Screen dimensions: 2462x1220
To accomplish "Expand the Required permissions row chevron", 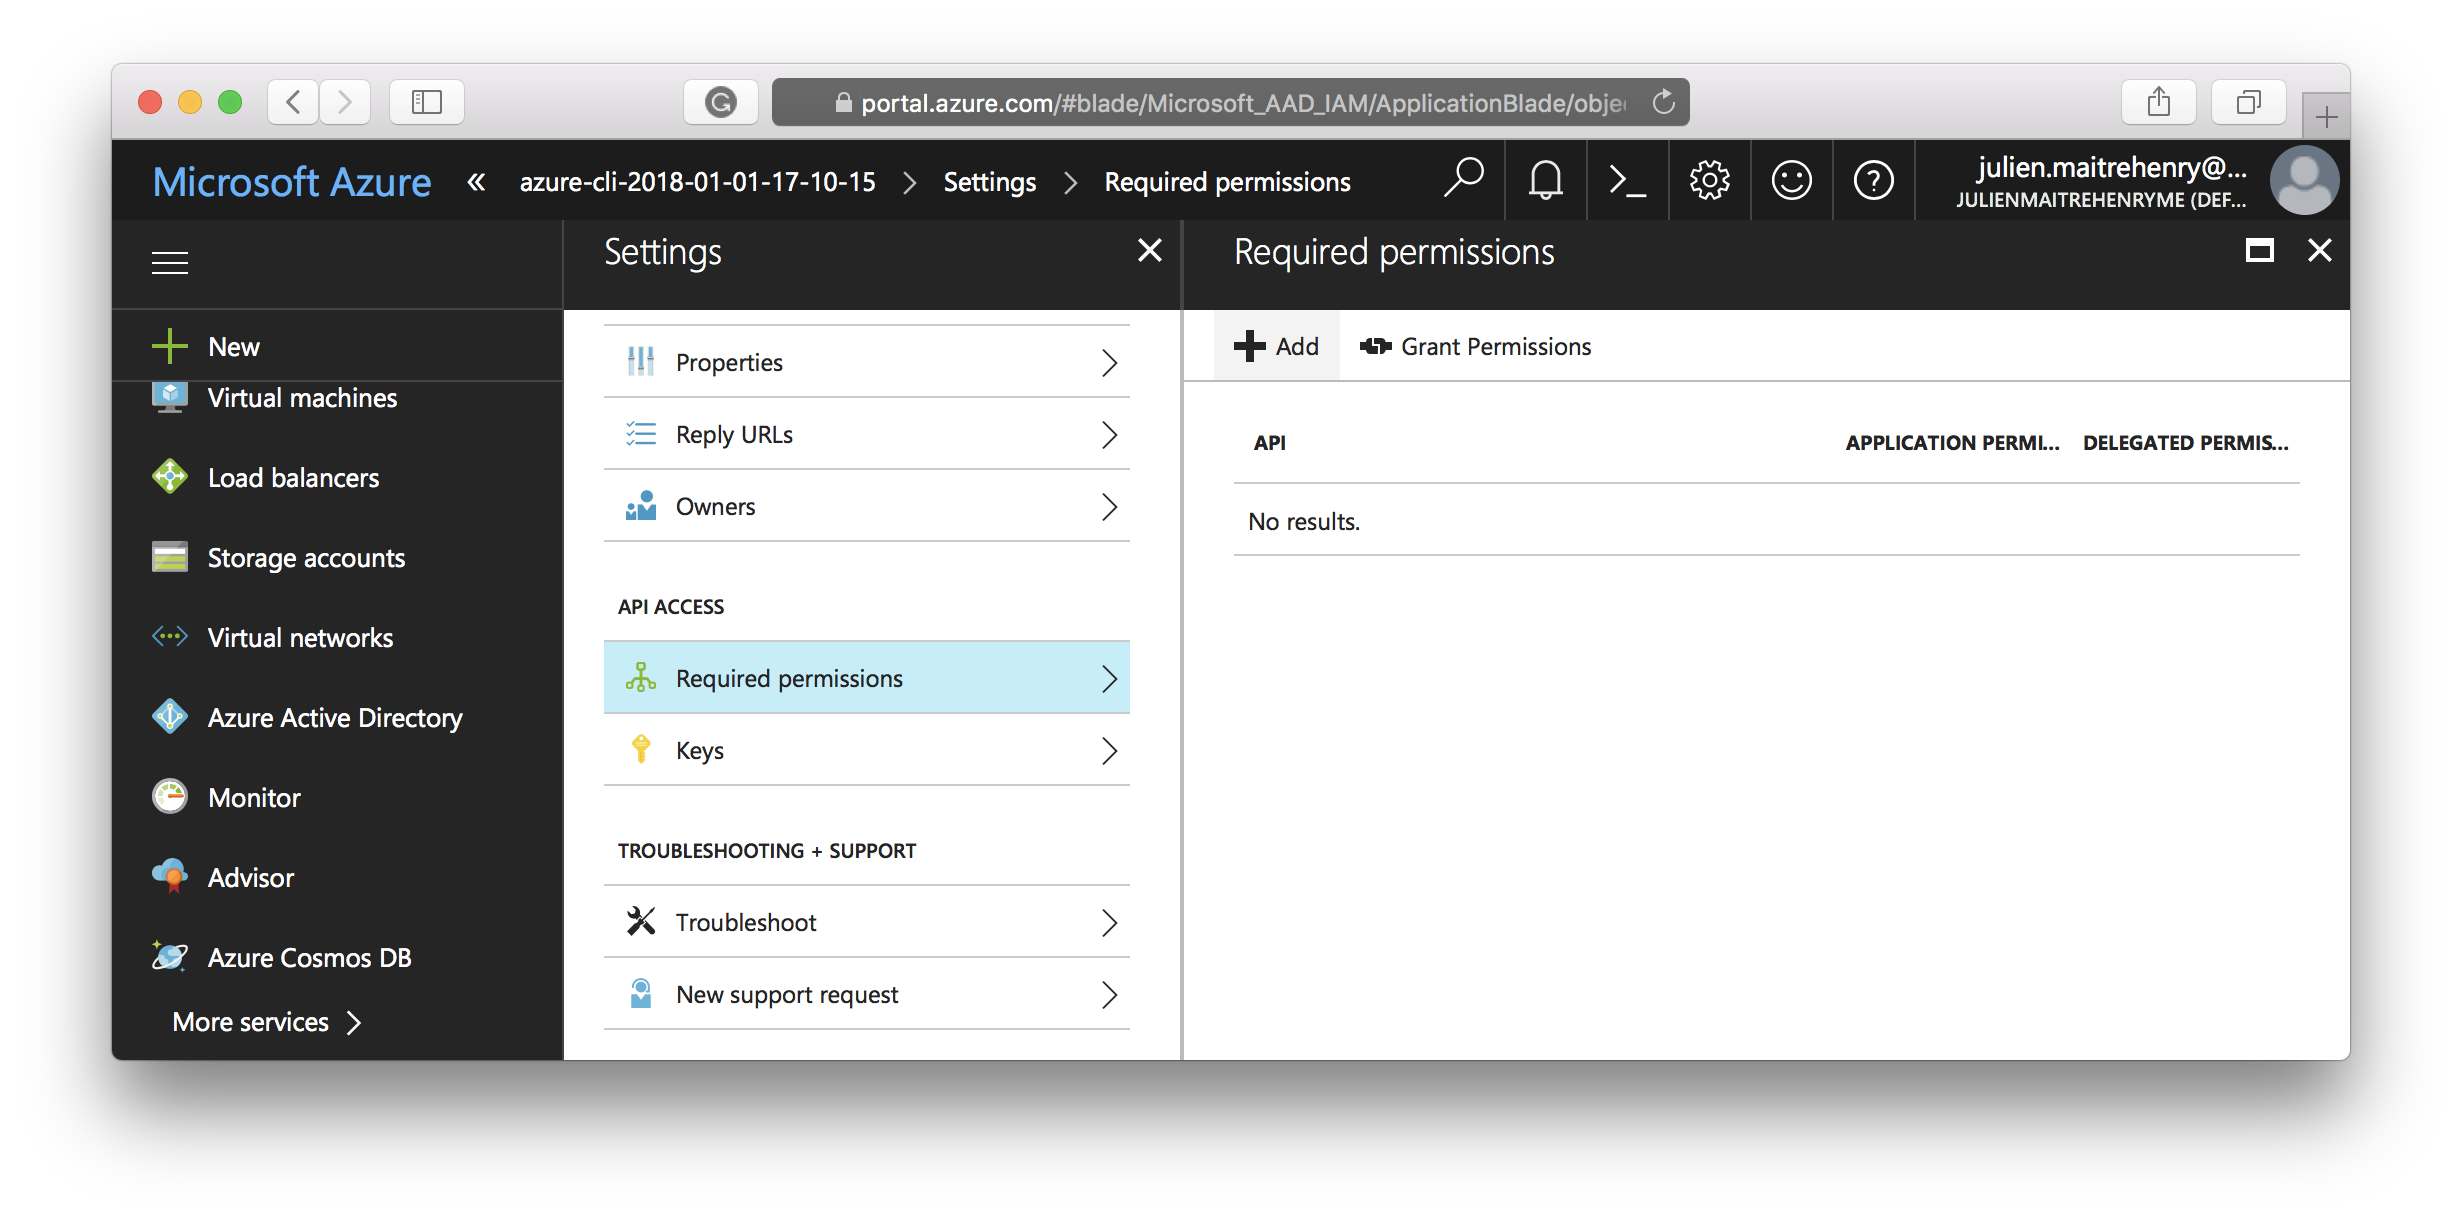I will 1109,678.
